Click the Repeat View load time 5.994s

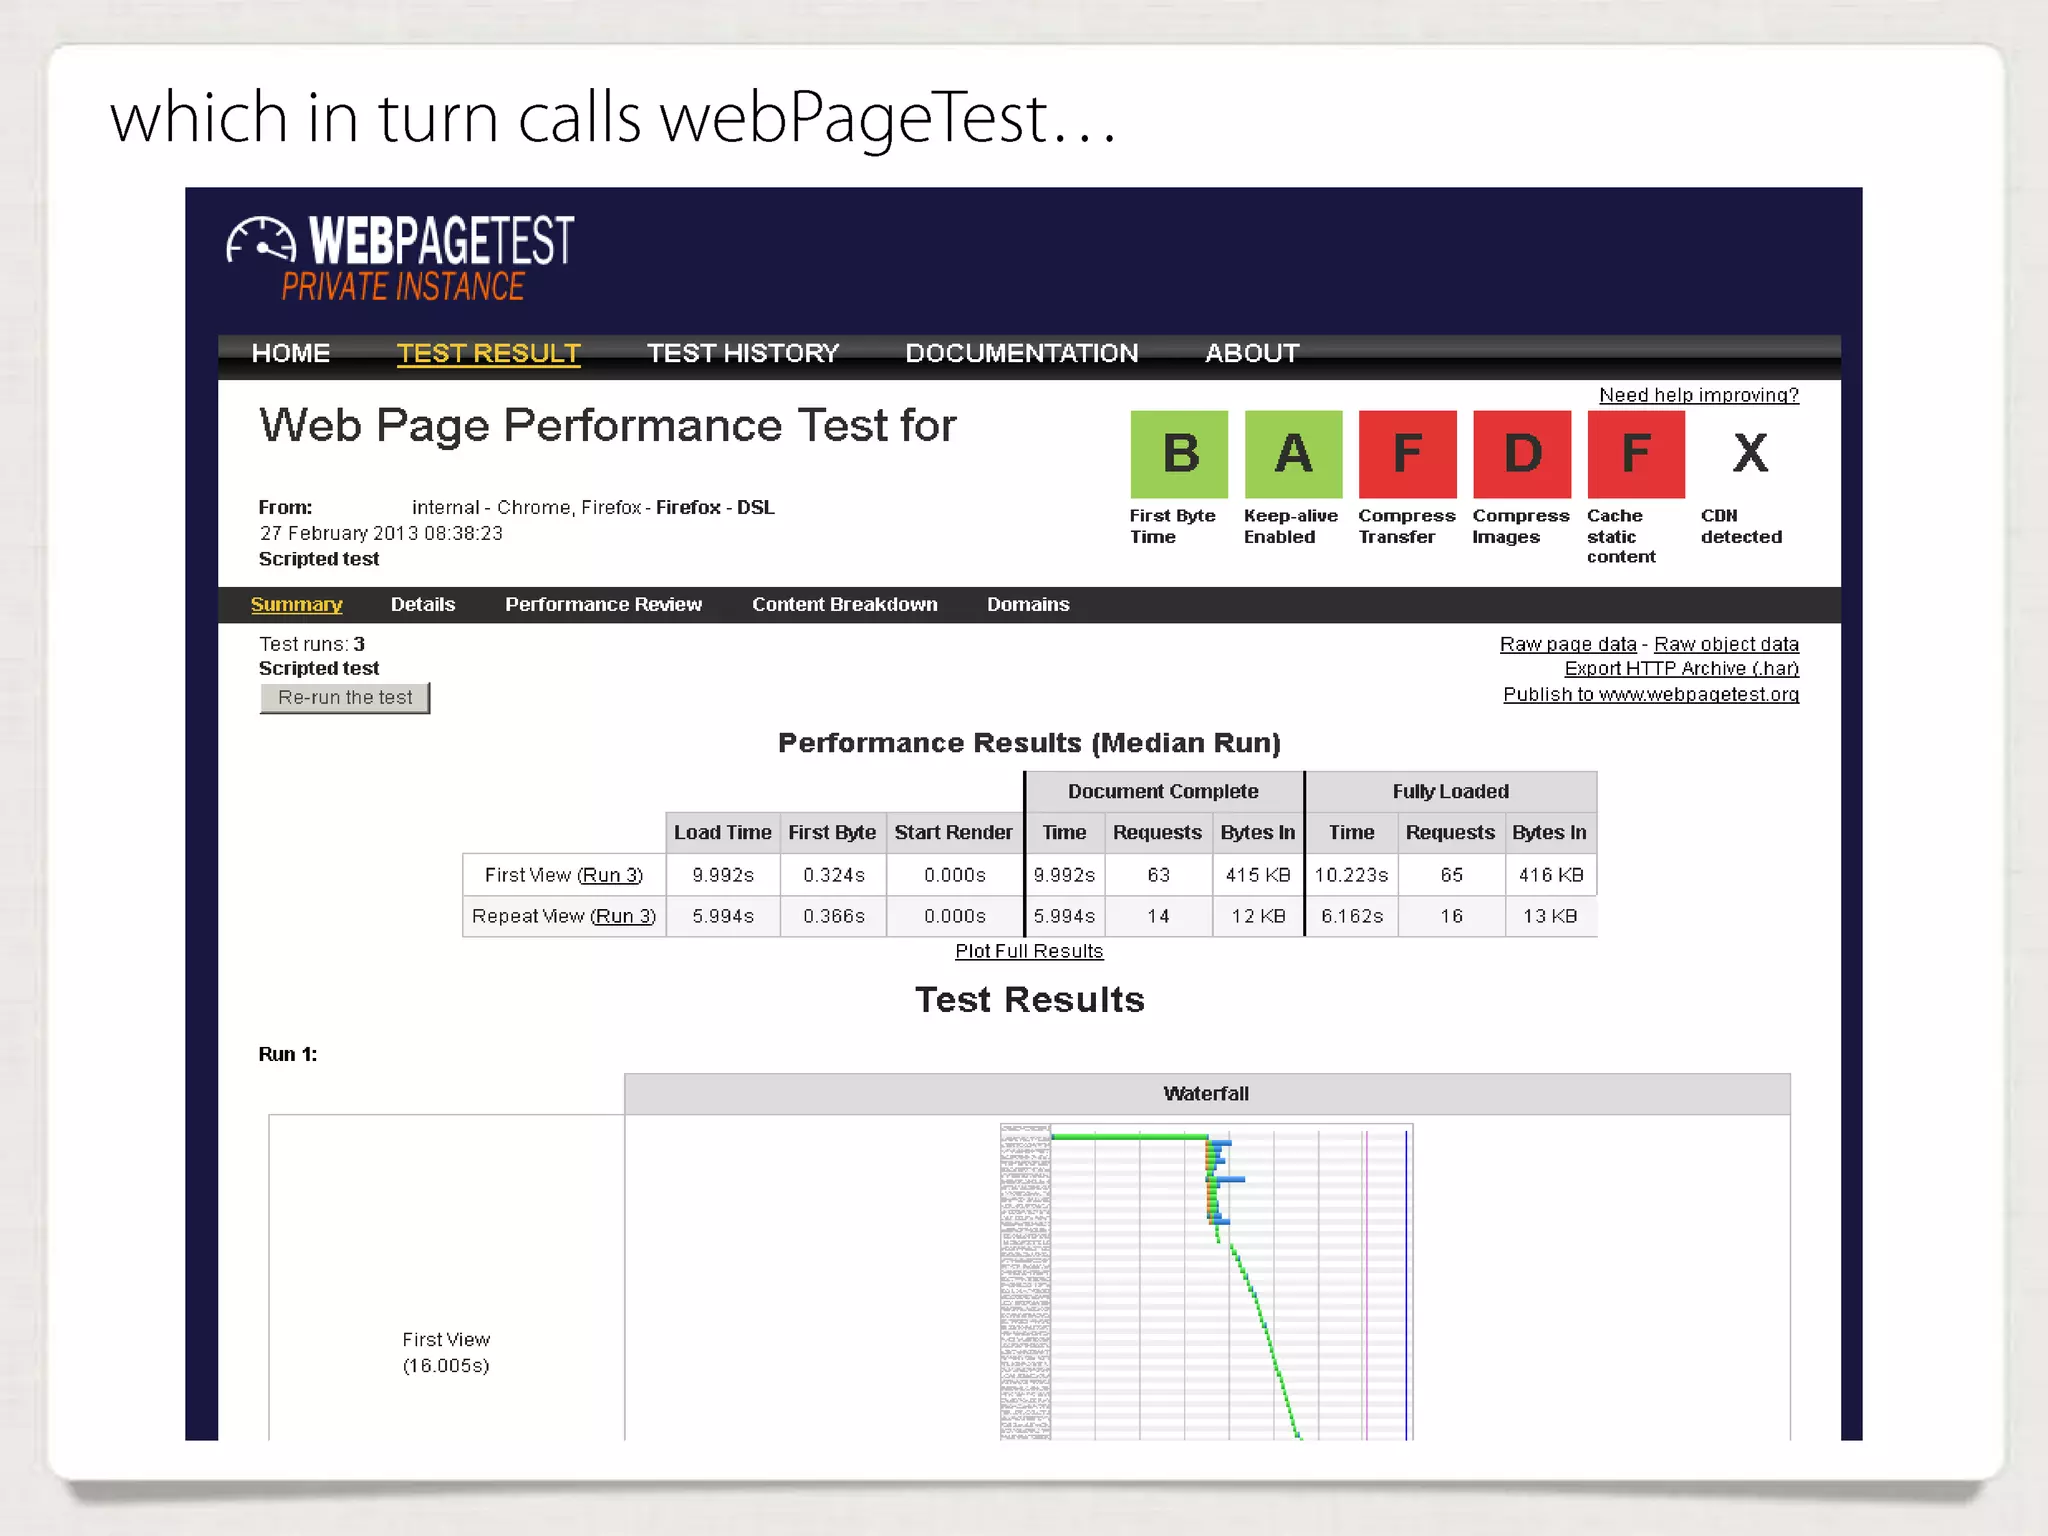click(723, 916)
